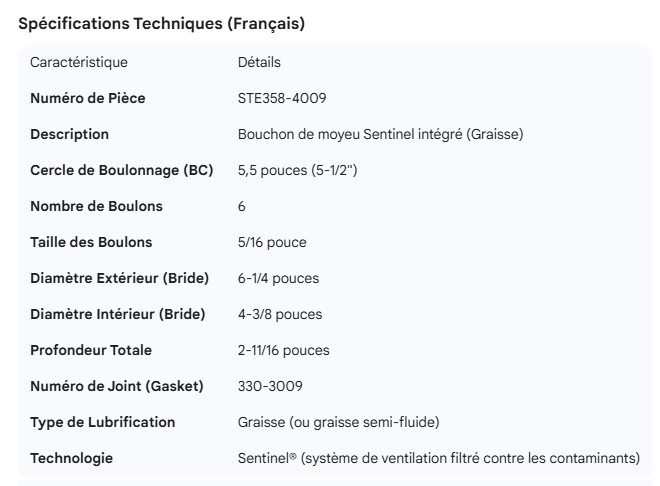This screenshot has height=486, width=660.
Task: Click the Caractéristique column header
Action: pyautogui.click(x=79, y=62)
